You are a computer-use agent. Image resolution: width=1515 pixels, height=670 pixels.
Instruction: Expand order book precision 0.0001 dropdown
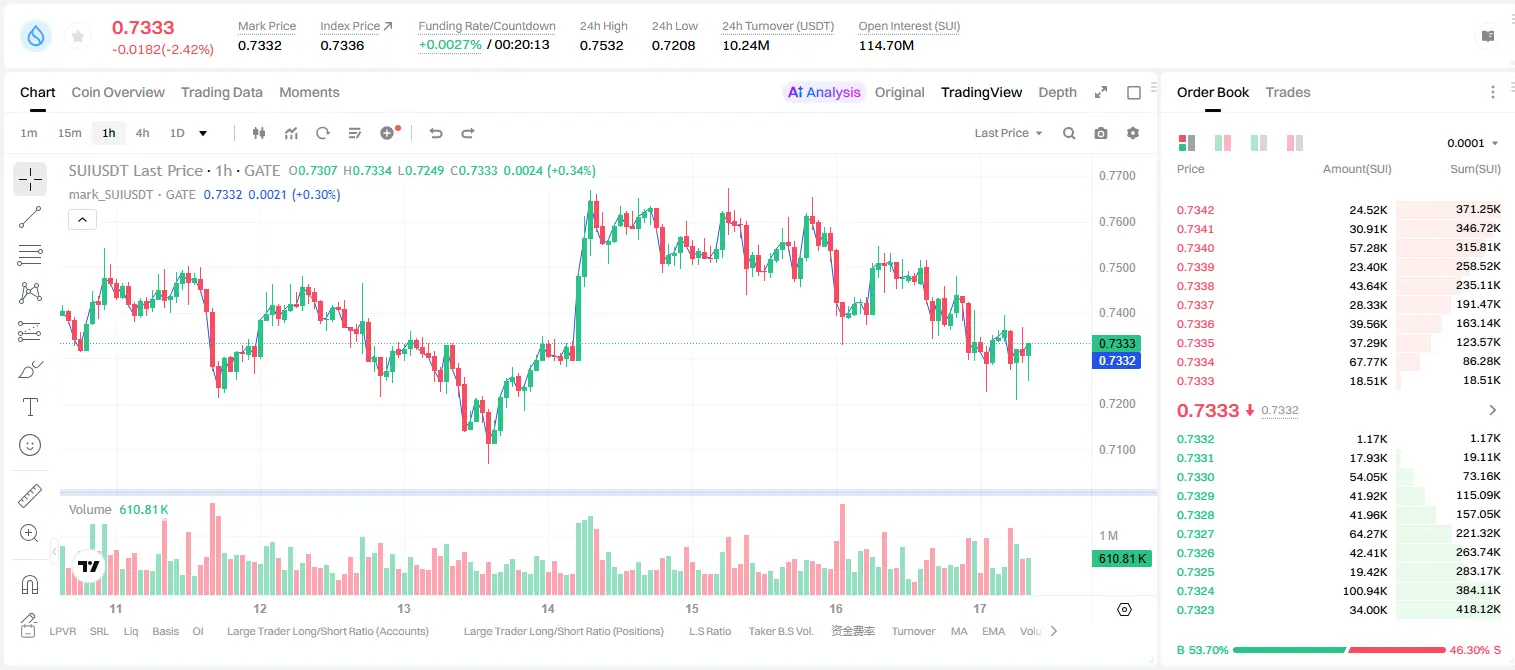tap(1472, 143)
